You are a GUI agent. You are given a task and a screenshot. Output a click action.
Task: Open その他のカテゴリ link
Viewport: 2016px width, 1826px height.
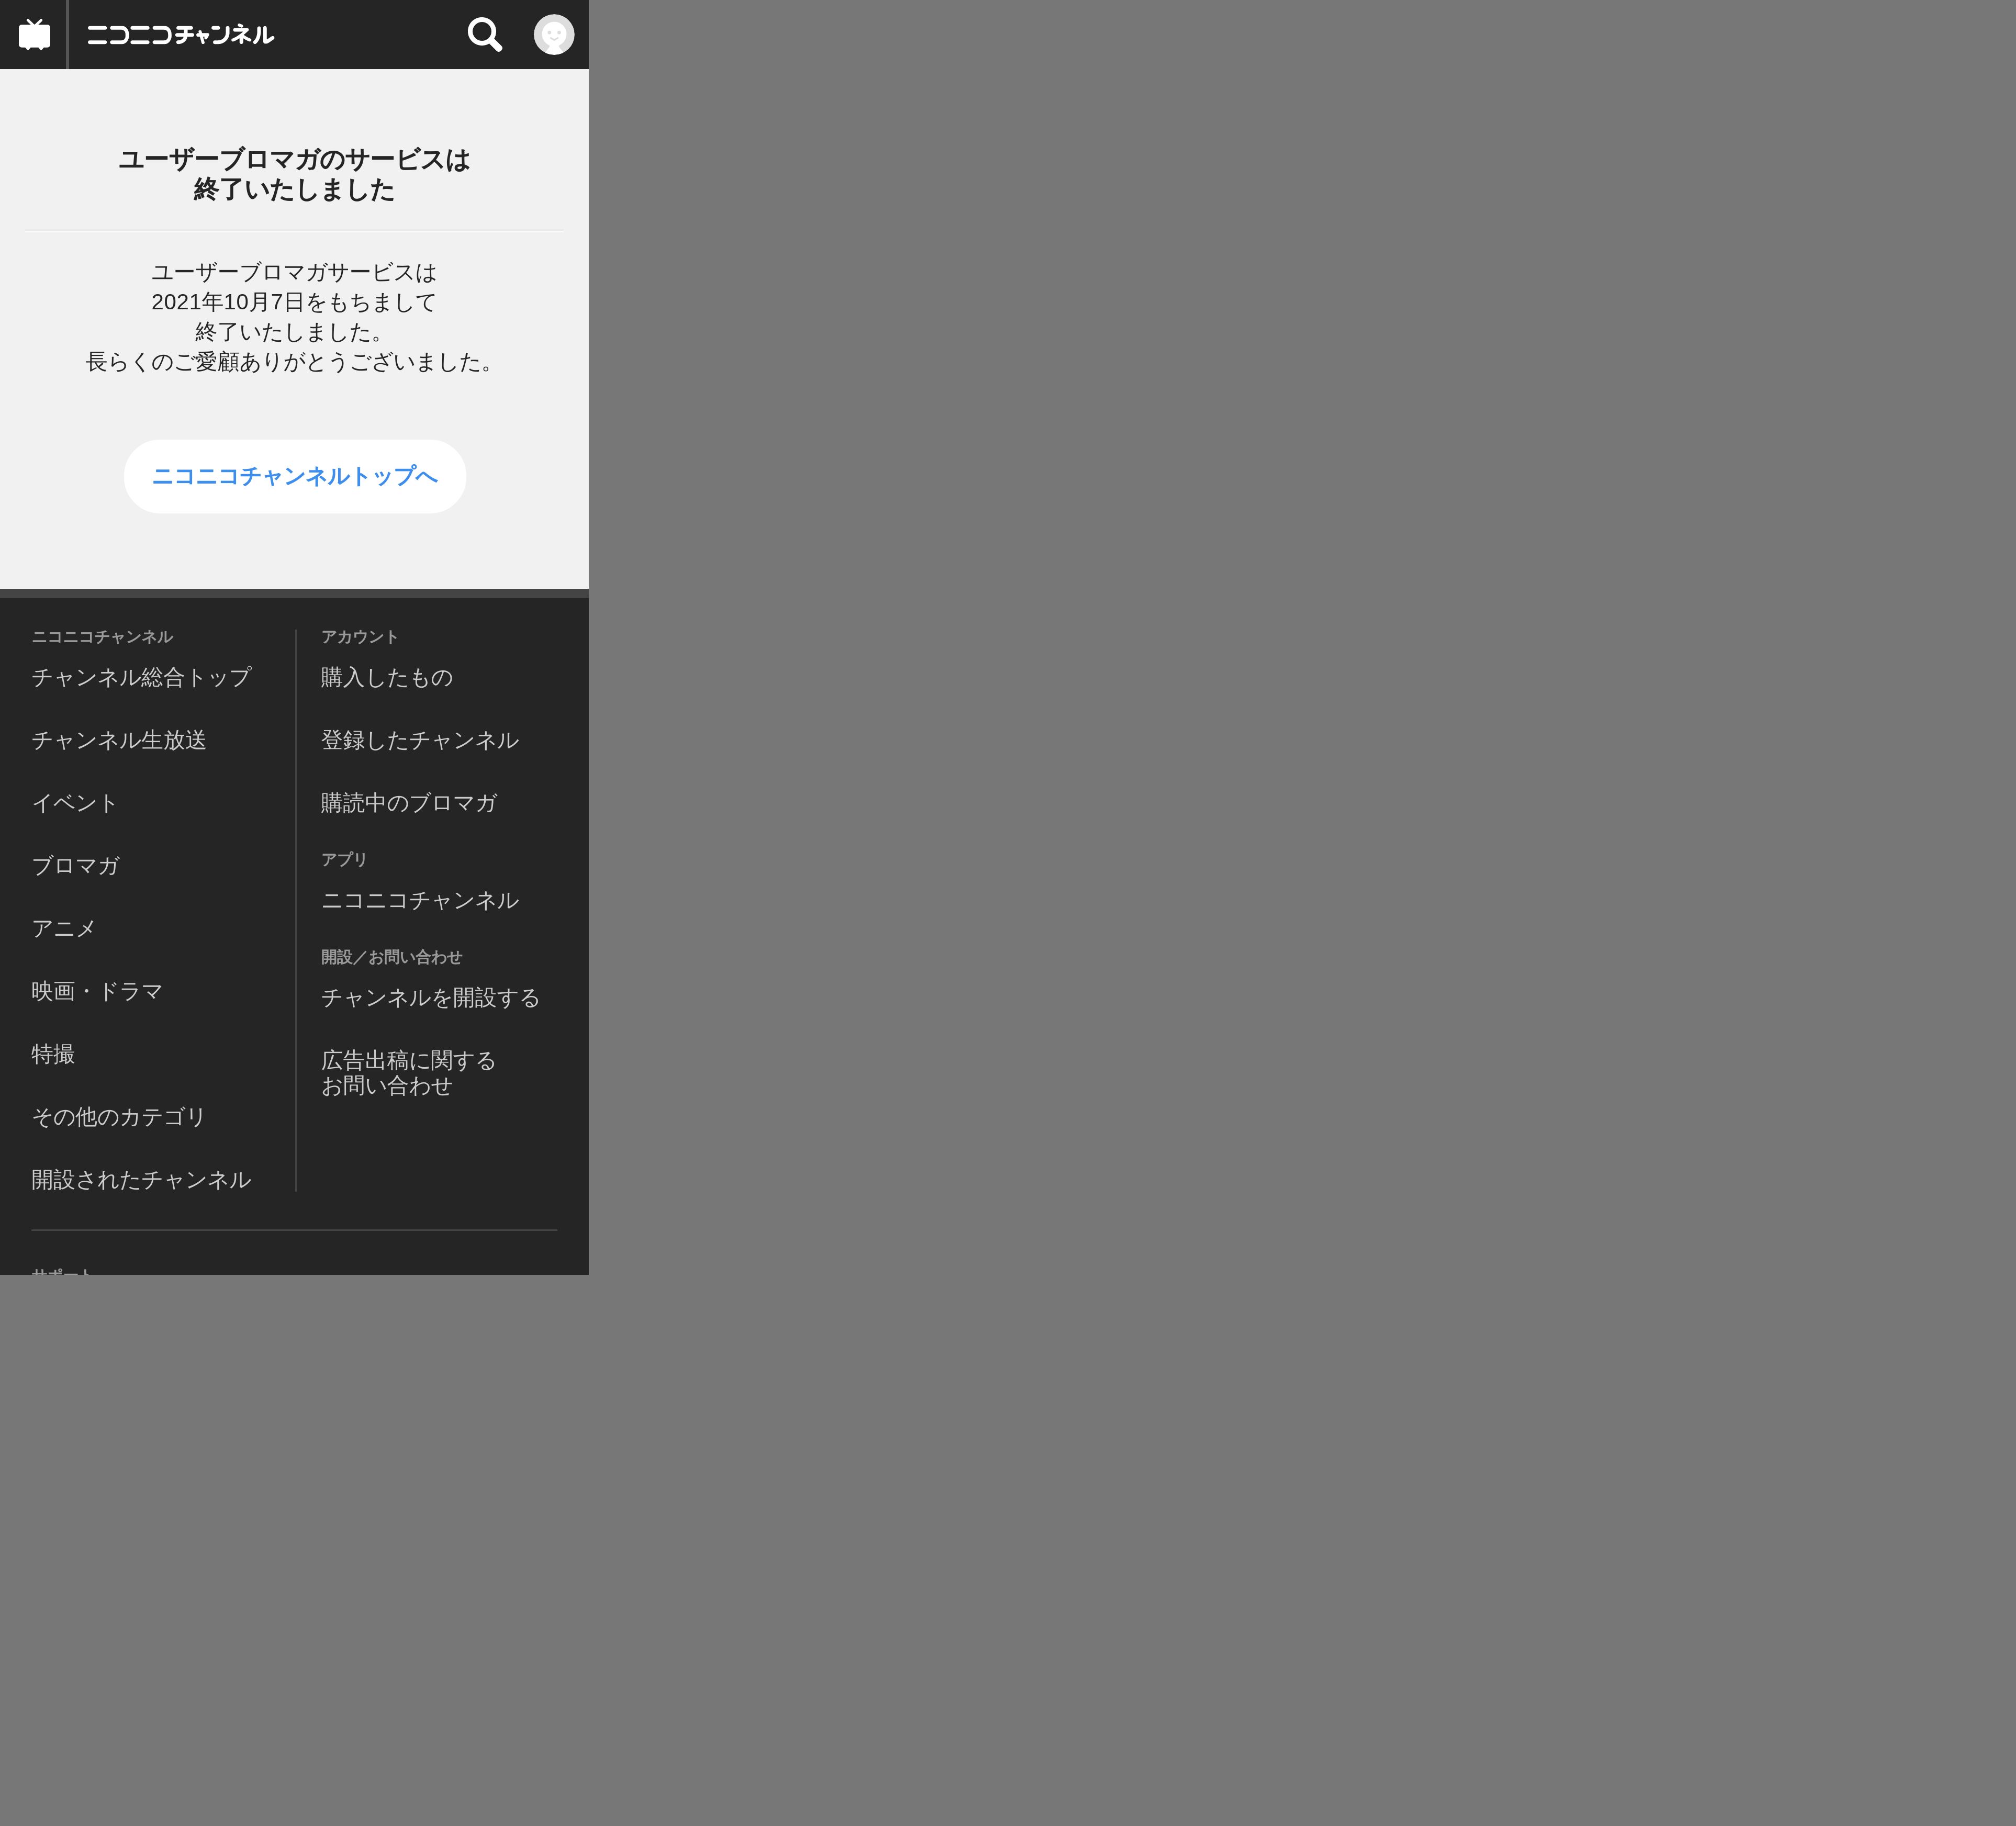(119, 1117)
